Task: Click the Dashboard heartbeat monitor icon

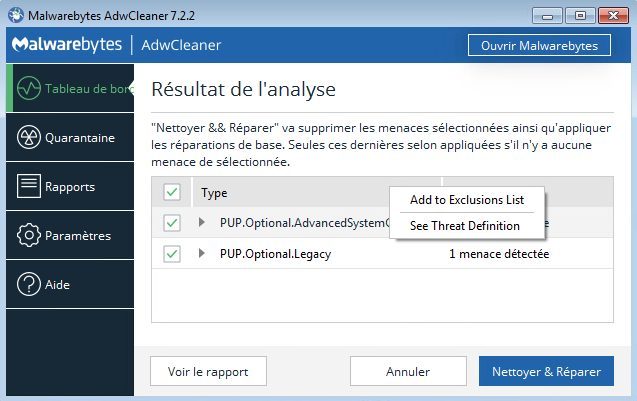Action: (29, 89)
